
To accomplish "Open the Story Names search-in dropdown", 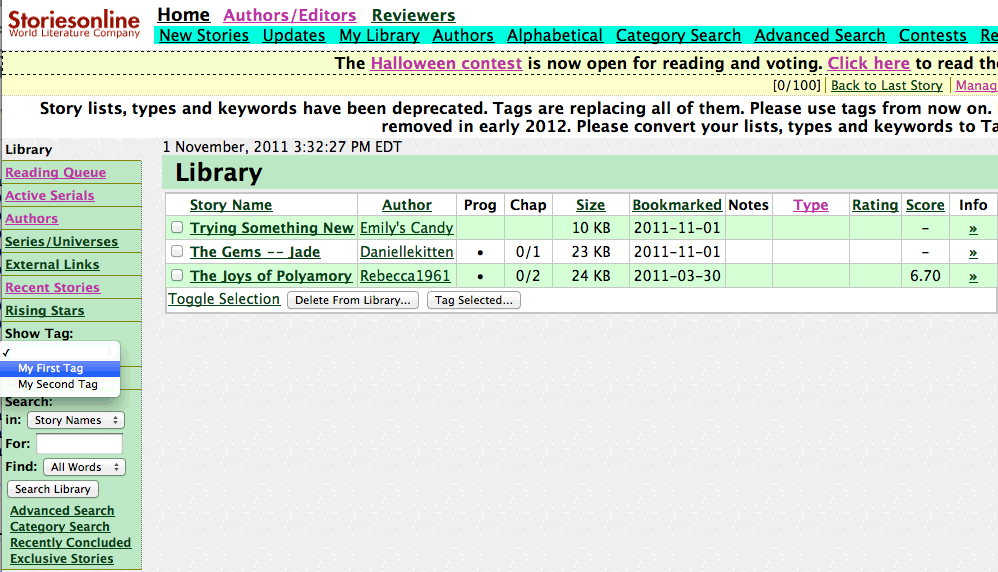I will click(76, 420).
